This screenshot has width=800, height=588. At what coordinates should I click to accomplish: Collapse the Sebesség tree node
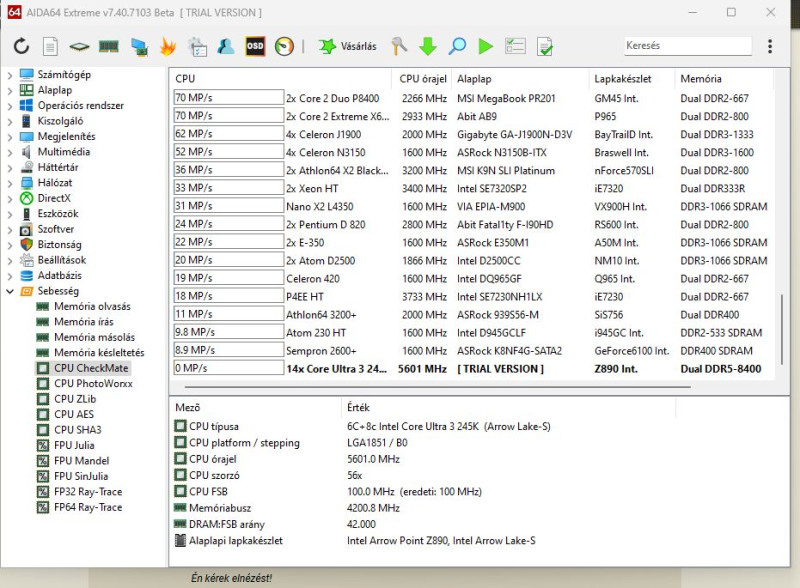click(10, 291)
